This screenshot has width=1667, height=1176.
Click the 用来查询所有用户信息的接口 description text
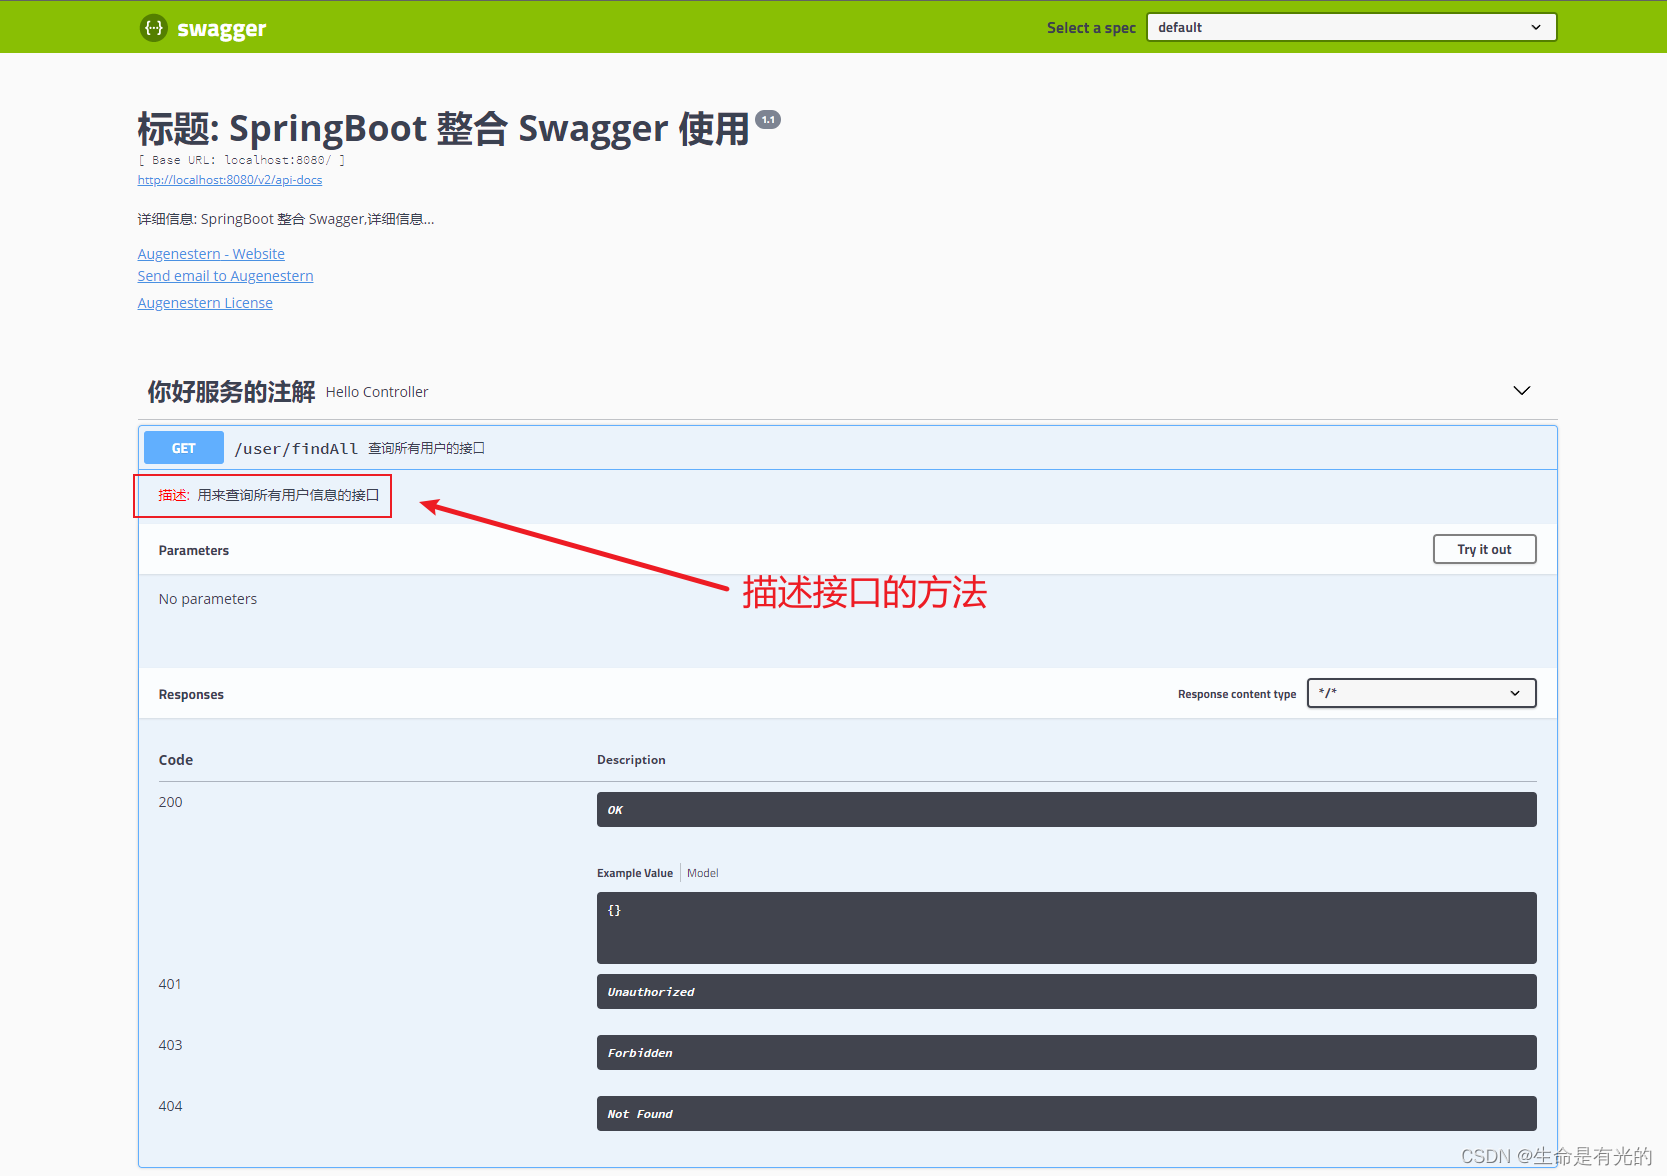coord(288,495)
